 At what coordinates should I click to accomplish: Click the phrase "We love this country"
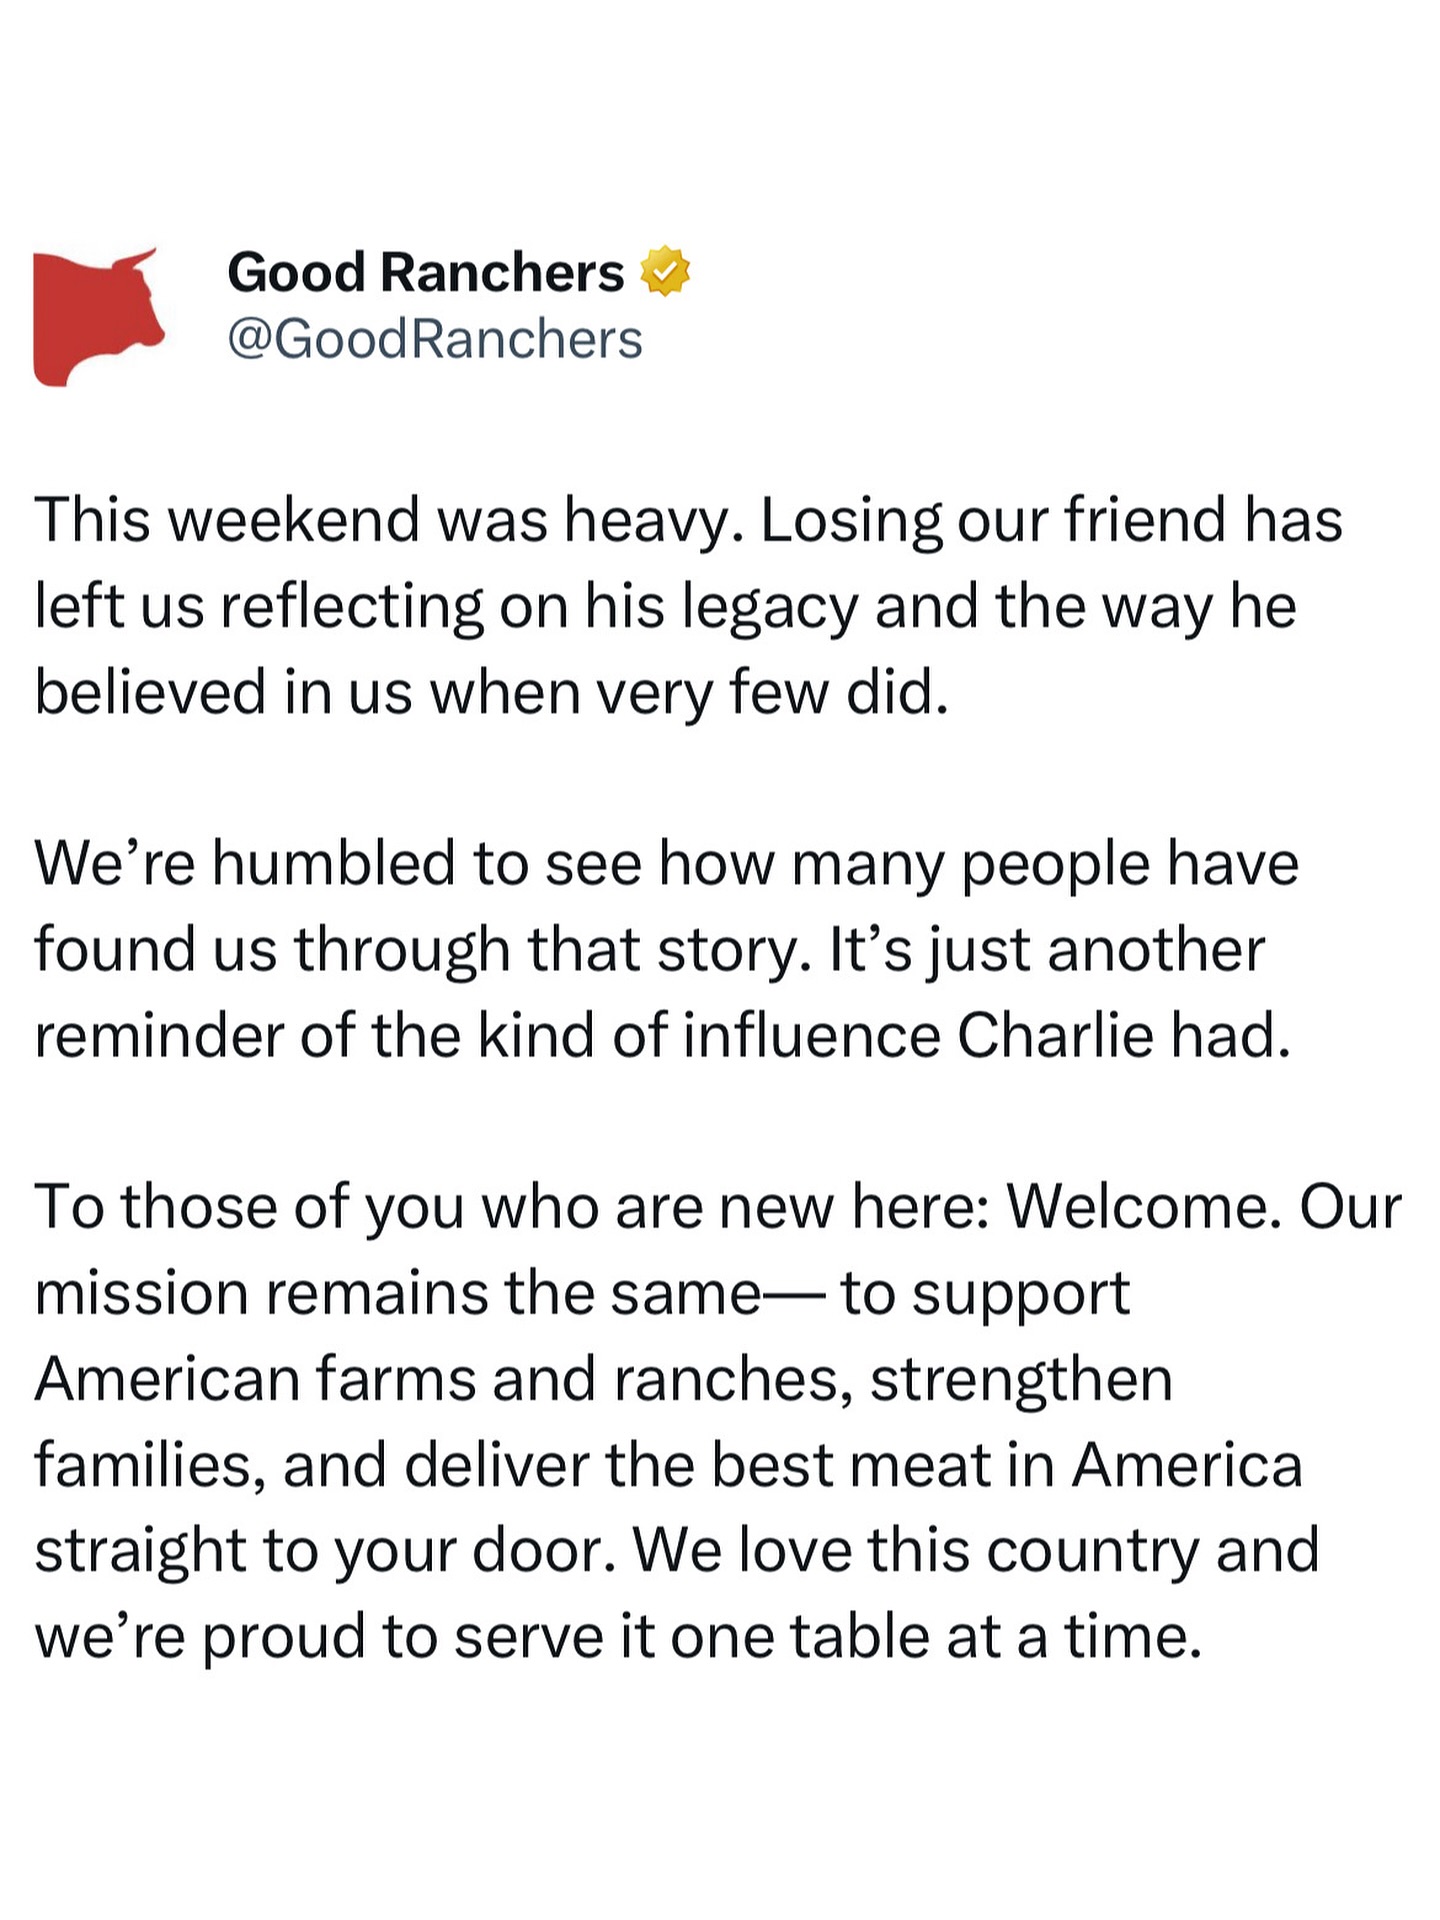(x=914, y=1551)
